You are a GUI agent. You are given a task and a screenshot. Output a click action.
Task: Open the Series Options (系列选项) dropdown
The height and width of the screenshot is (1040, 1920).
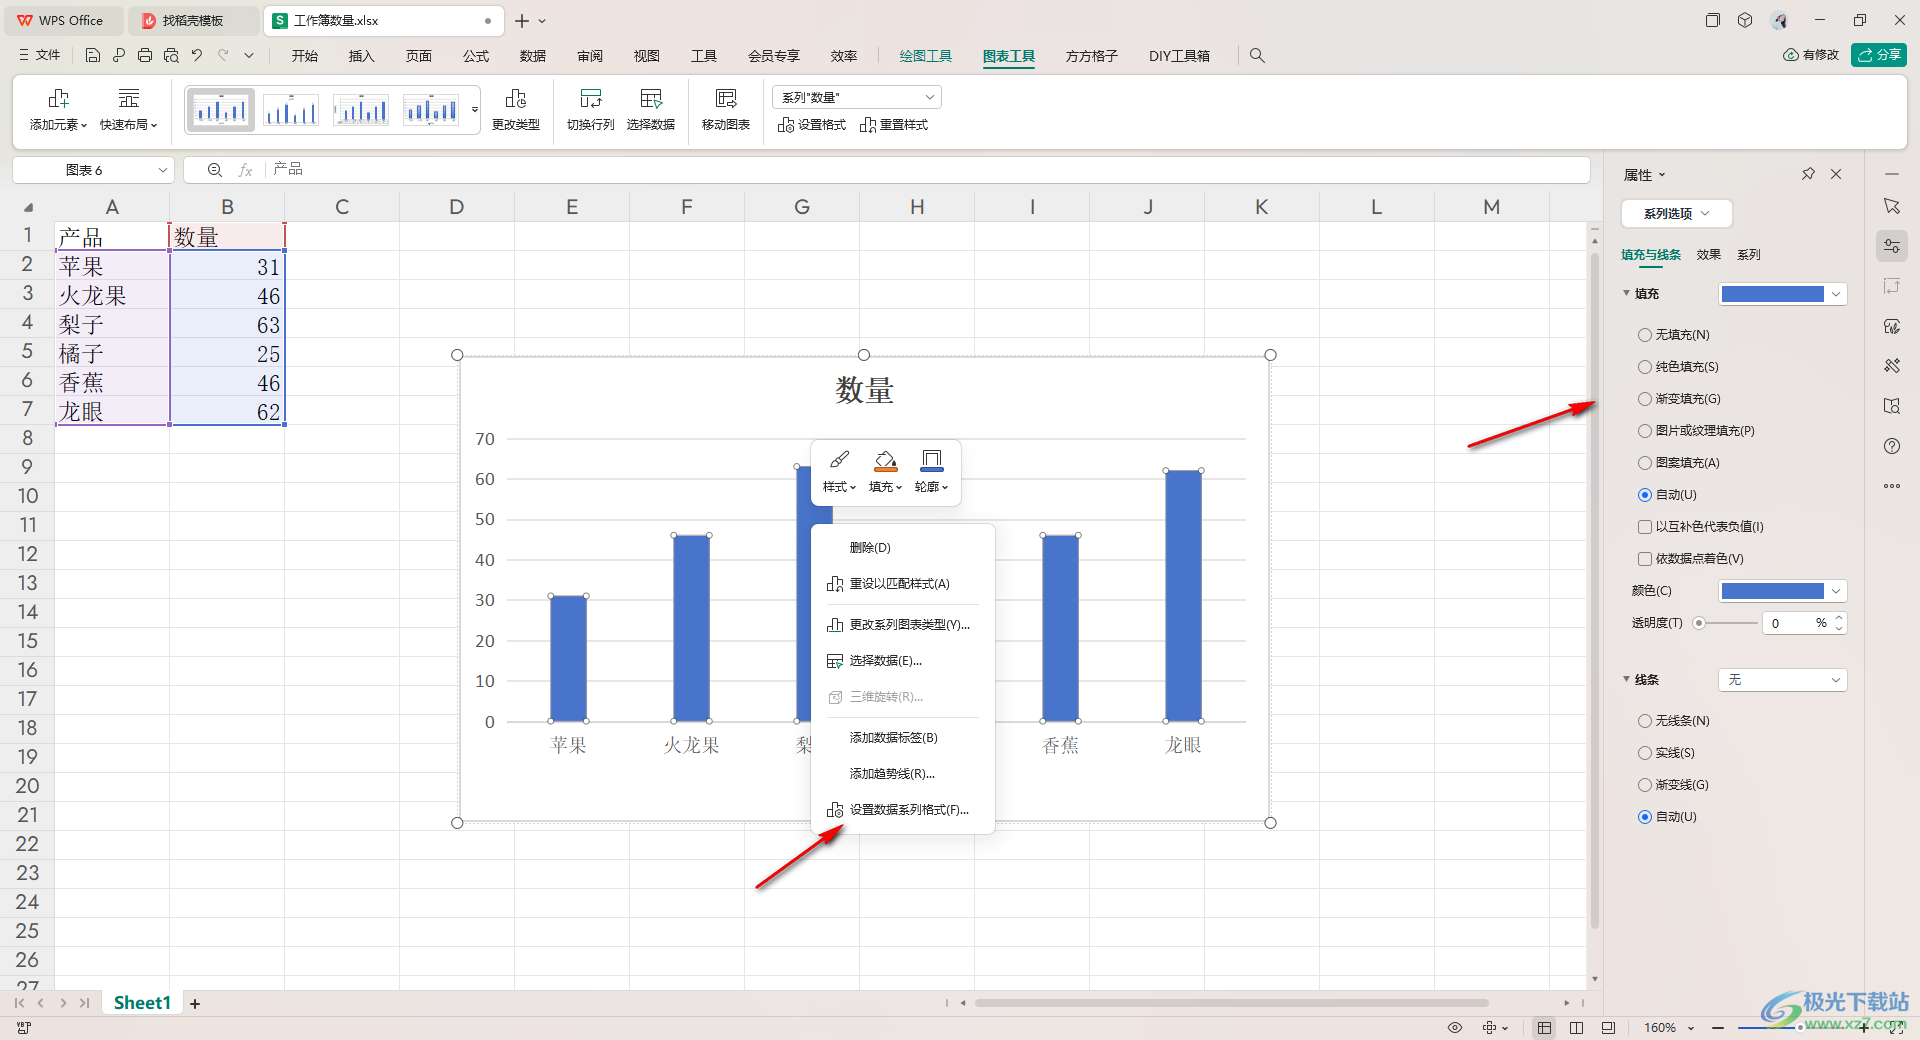pyautogui.click(x=1676, y=214)
